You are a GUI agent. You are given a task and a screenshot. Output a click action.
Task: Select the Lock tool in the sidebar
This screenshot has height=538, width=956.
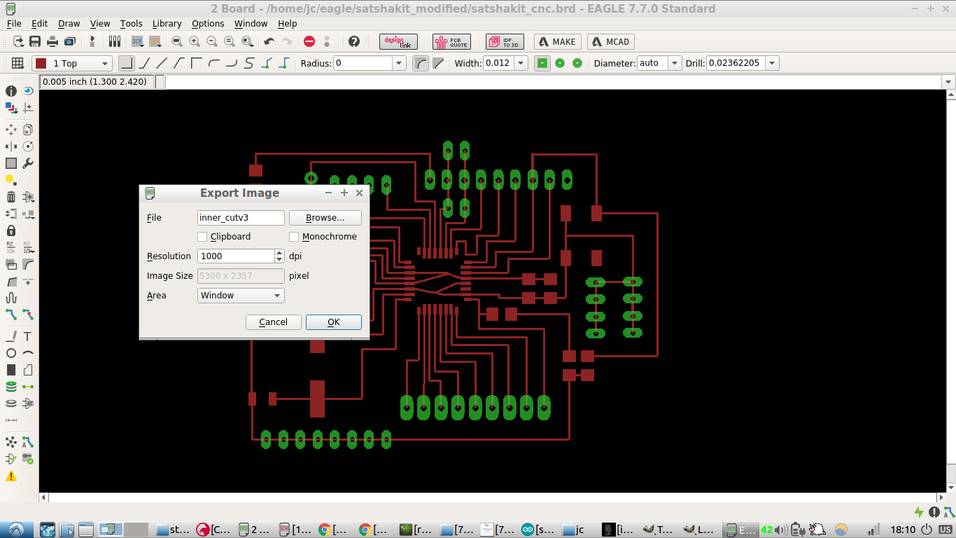click(11, 231)
